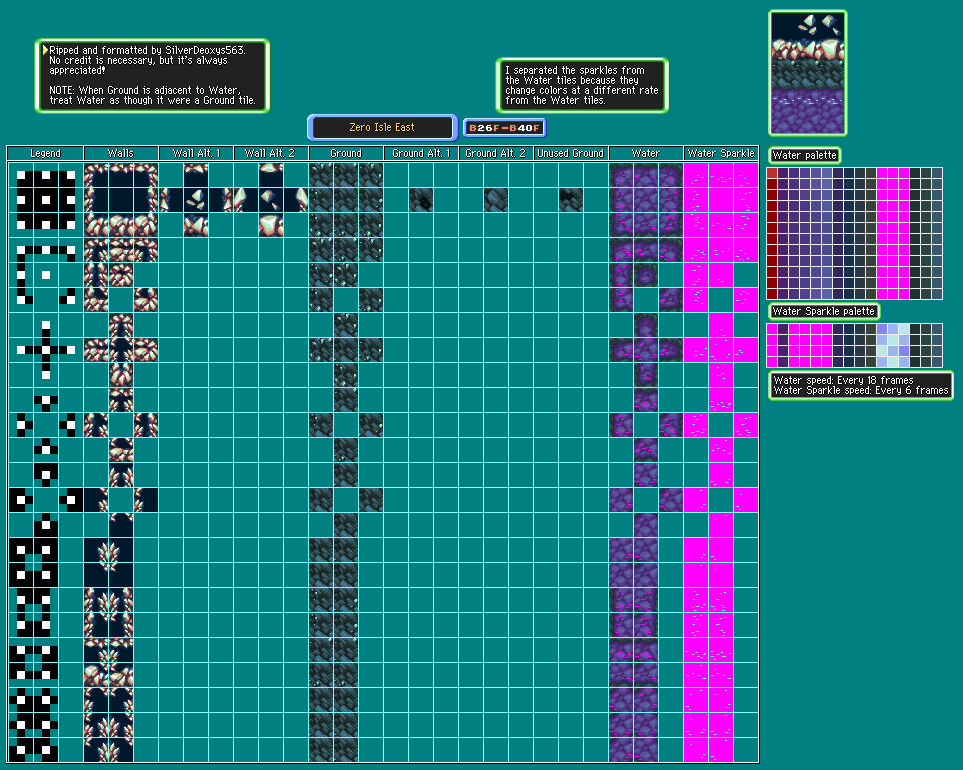
Task: Click the "Ground" column header
Action: coord(346,153)
